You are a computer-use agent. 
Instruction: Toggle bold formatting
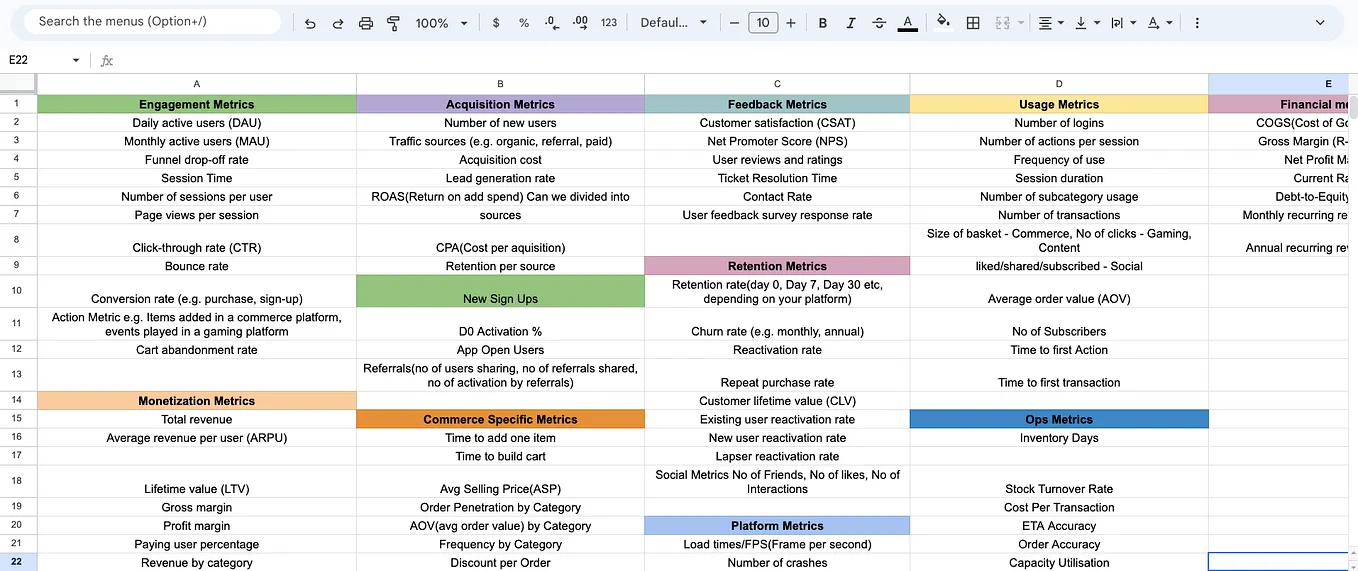point(822,22)
